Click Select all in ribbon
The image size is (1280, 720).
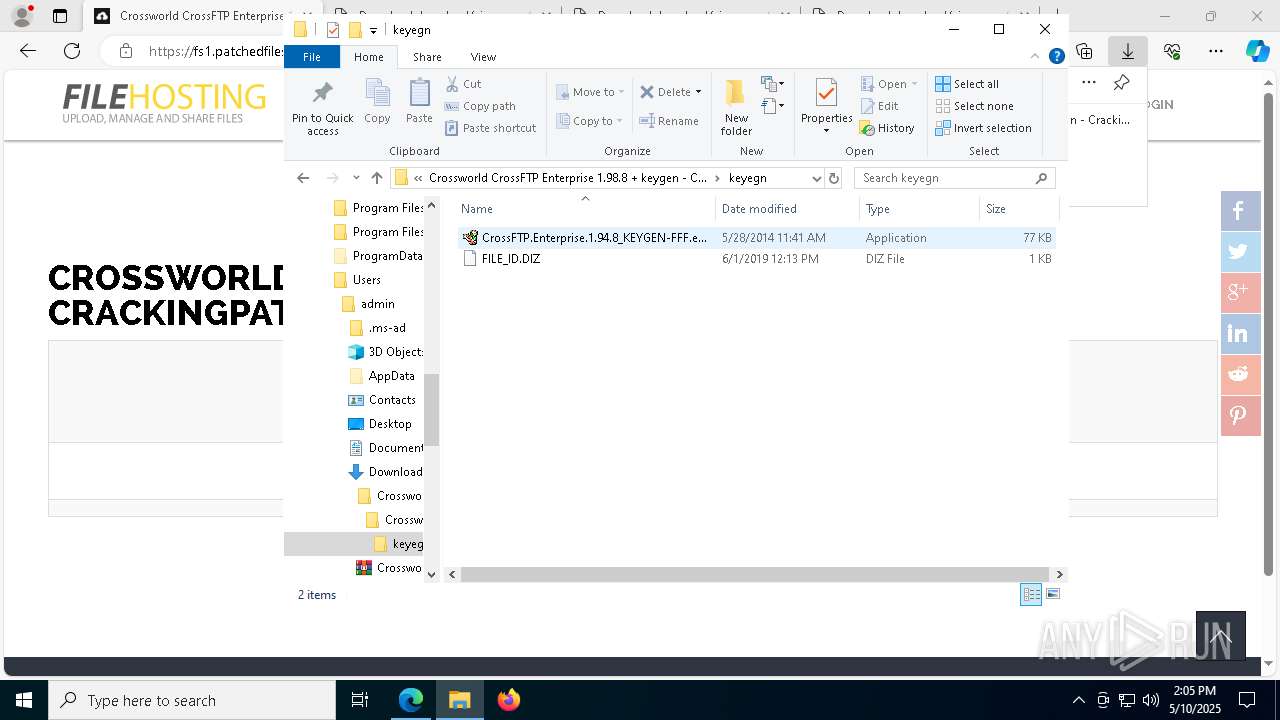[967, 84]
